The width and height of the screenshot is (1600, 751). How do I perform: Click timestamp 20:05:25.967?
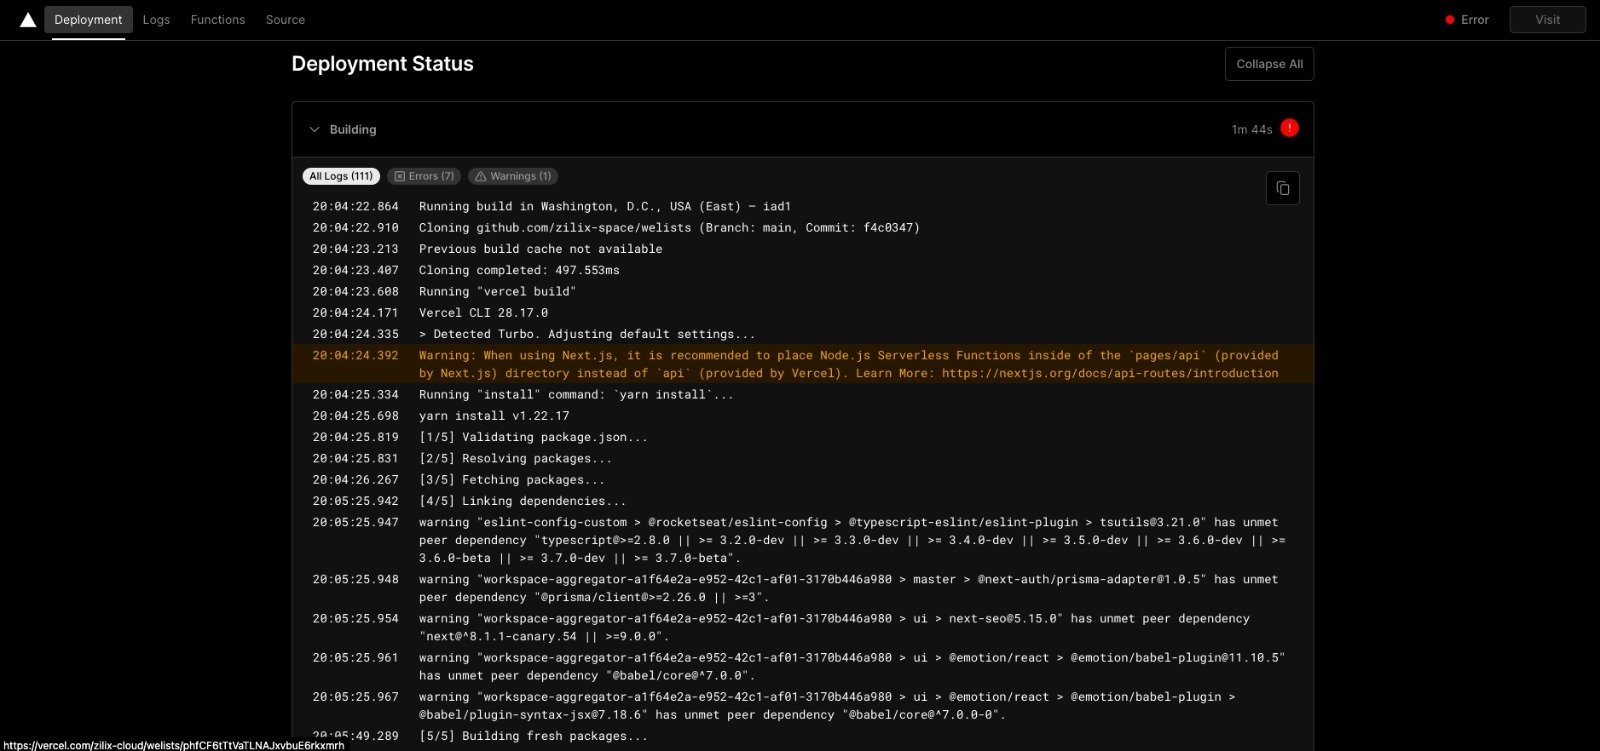click(x=355, y=697)
